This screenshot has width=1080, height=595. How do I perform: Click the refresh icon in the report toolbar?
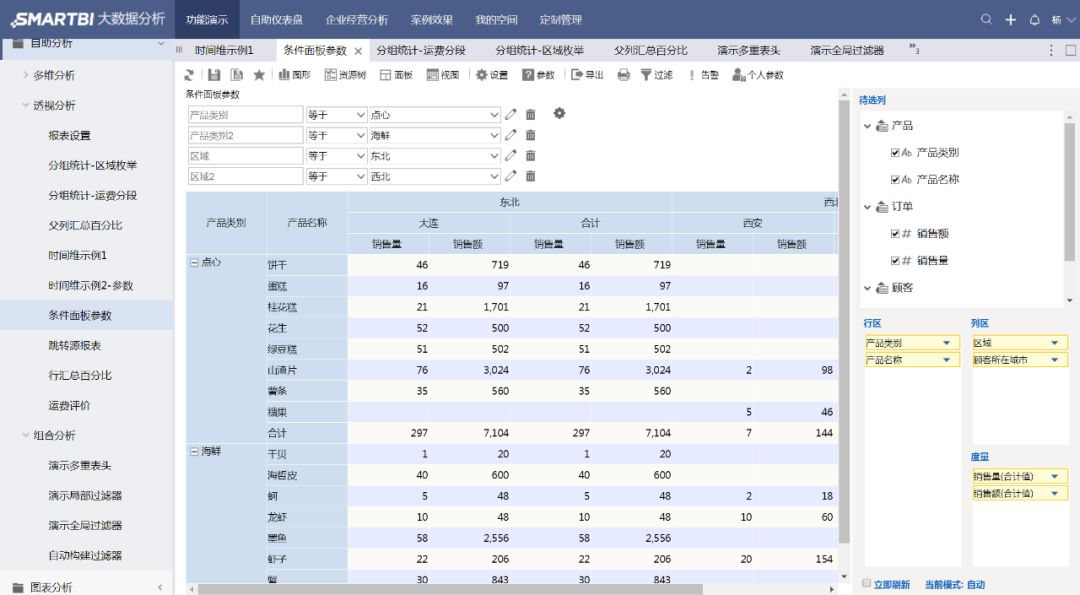[189, 75]
